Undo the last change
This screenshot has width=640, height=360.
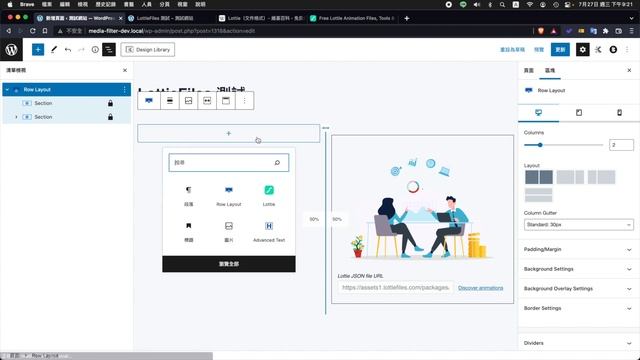click(68, 49)
